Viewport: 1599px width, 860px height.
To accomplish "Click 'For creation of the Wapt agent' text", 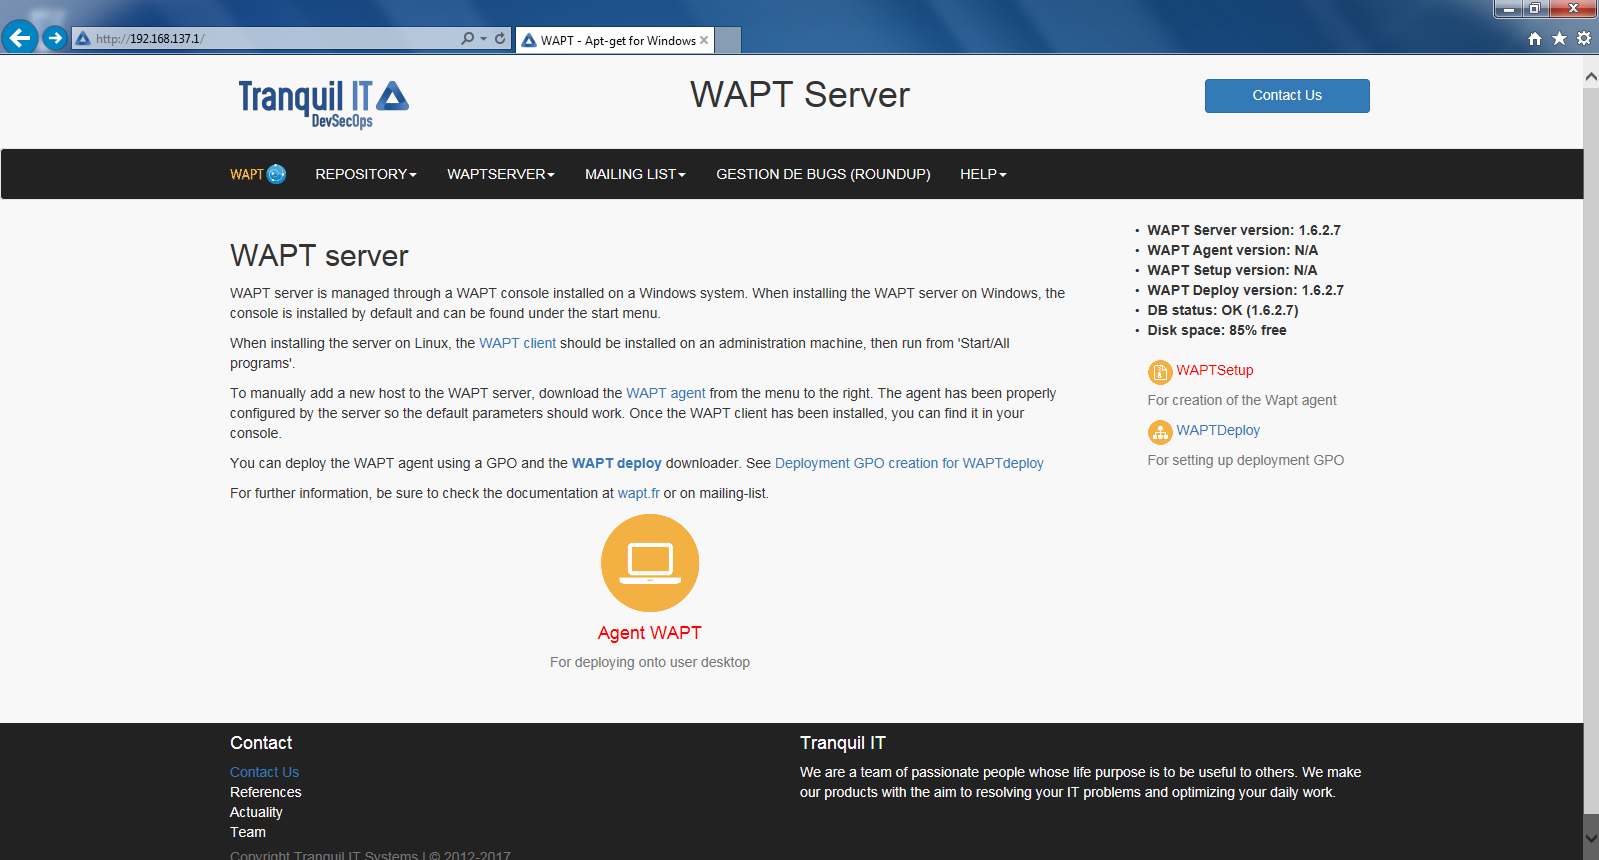I will pos(1242,400).
